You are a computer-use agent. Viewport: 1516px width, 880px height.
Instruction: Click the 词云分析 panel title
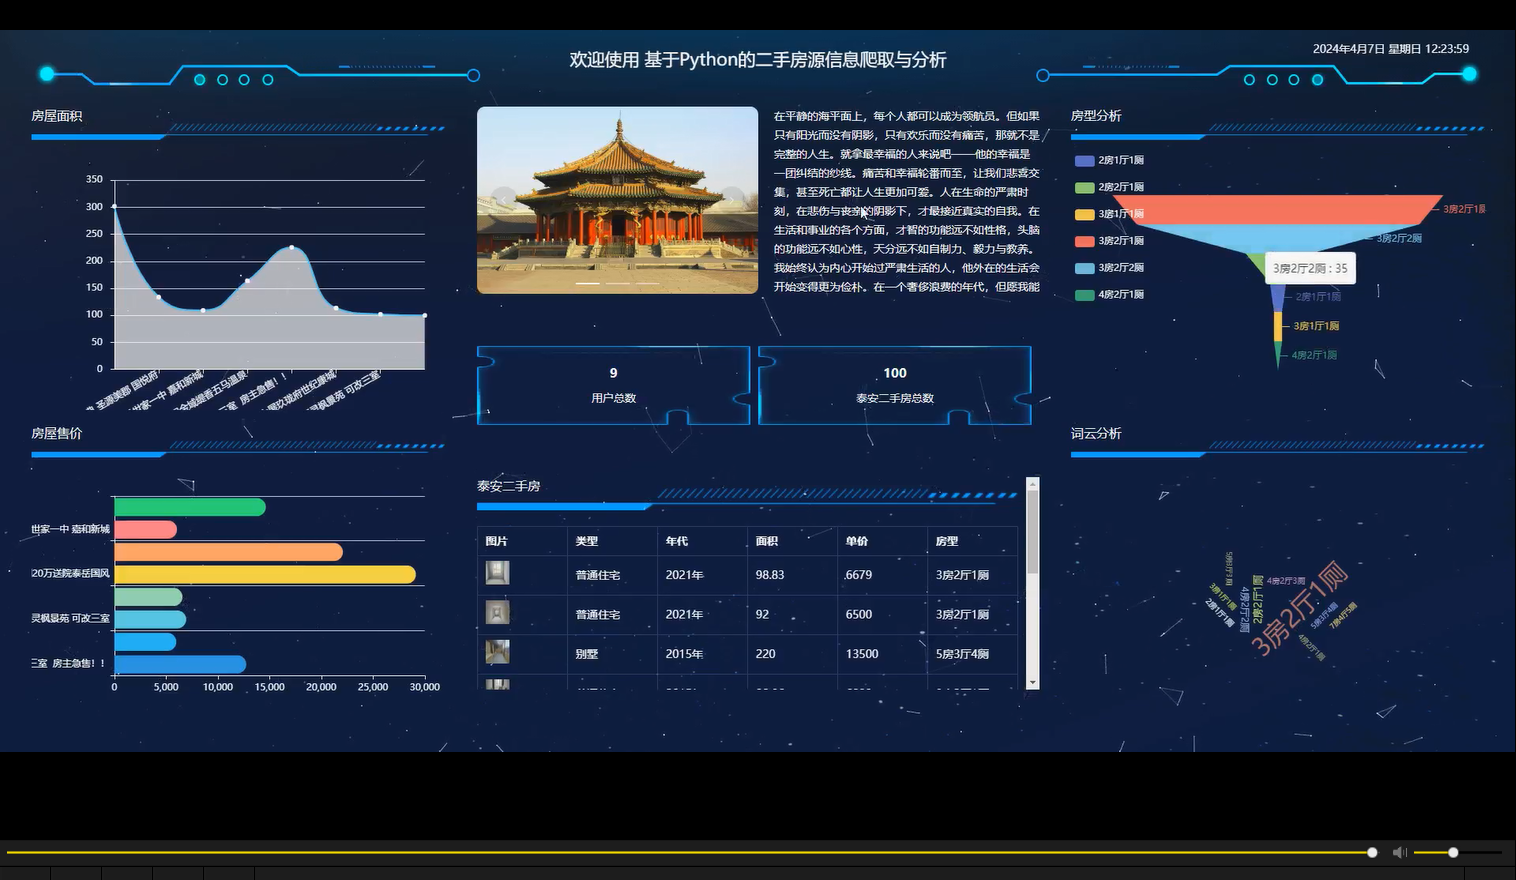[x=1096, y=434]
